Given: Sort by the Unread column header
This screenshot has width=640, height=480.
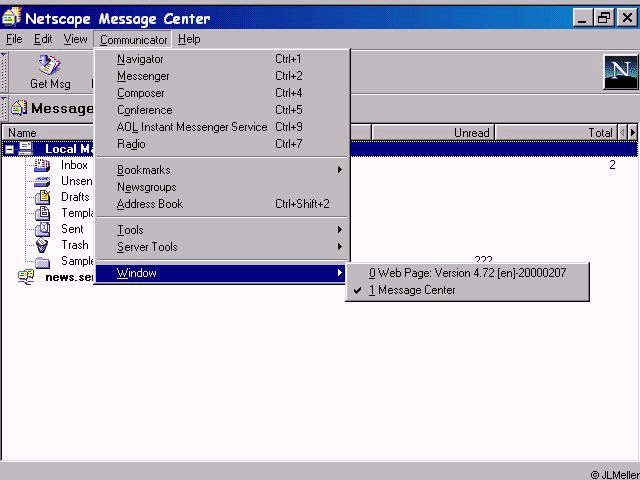Looking at the screenshot, I should [x=433, y=133].
